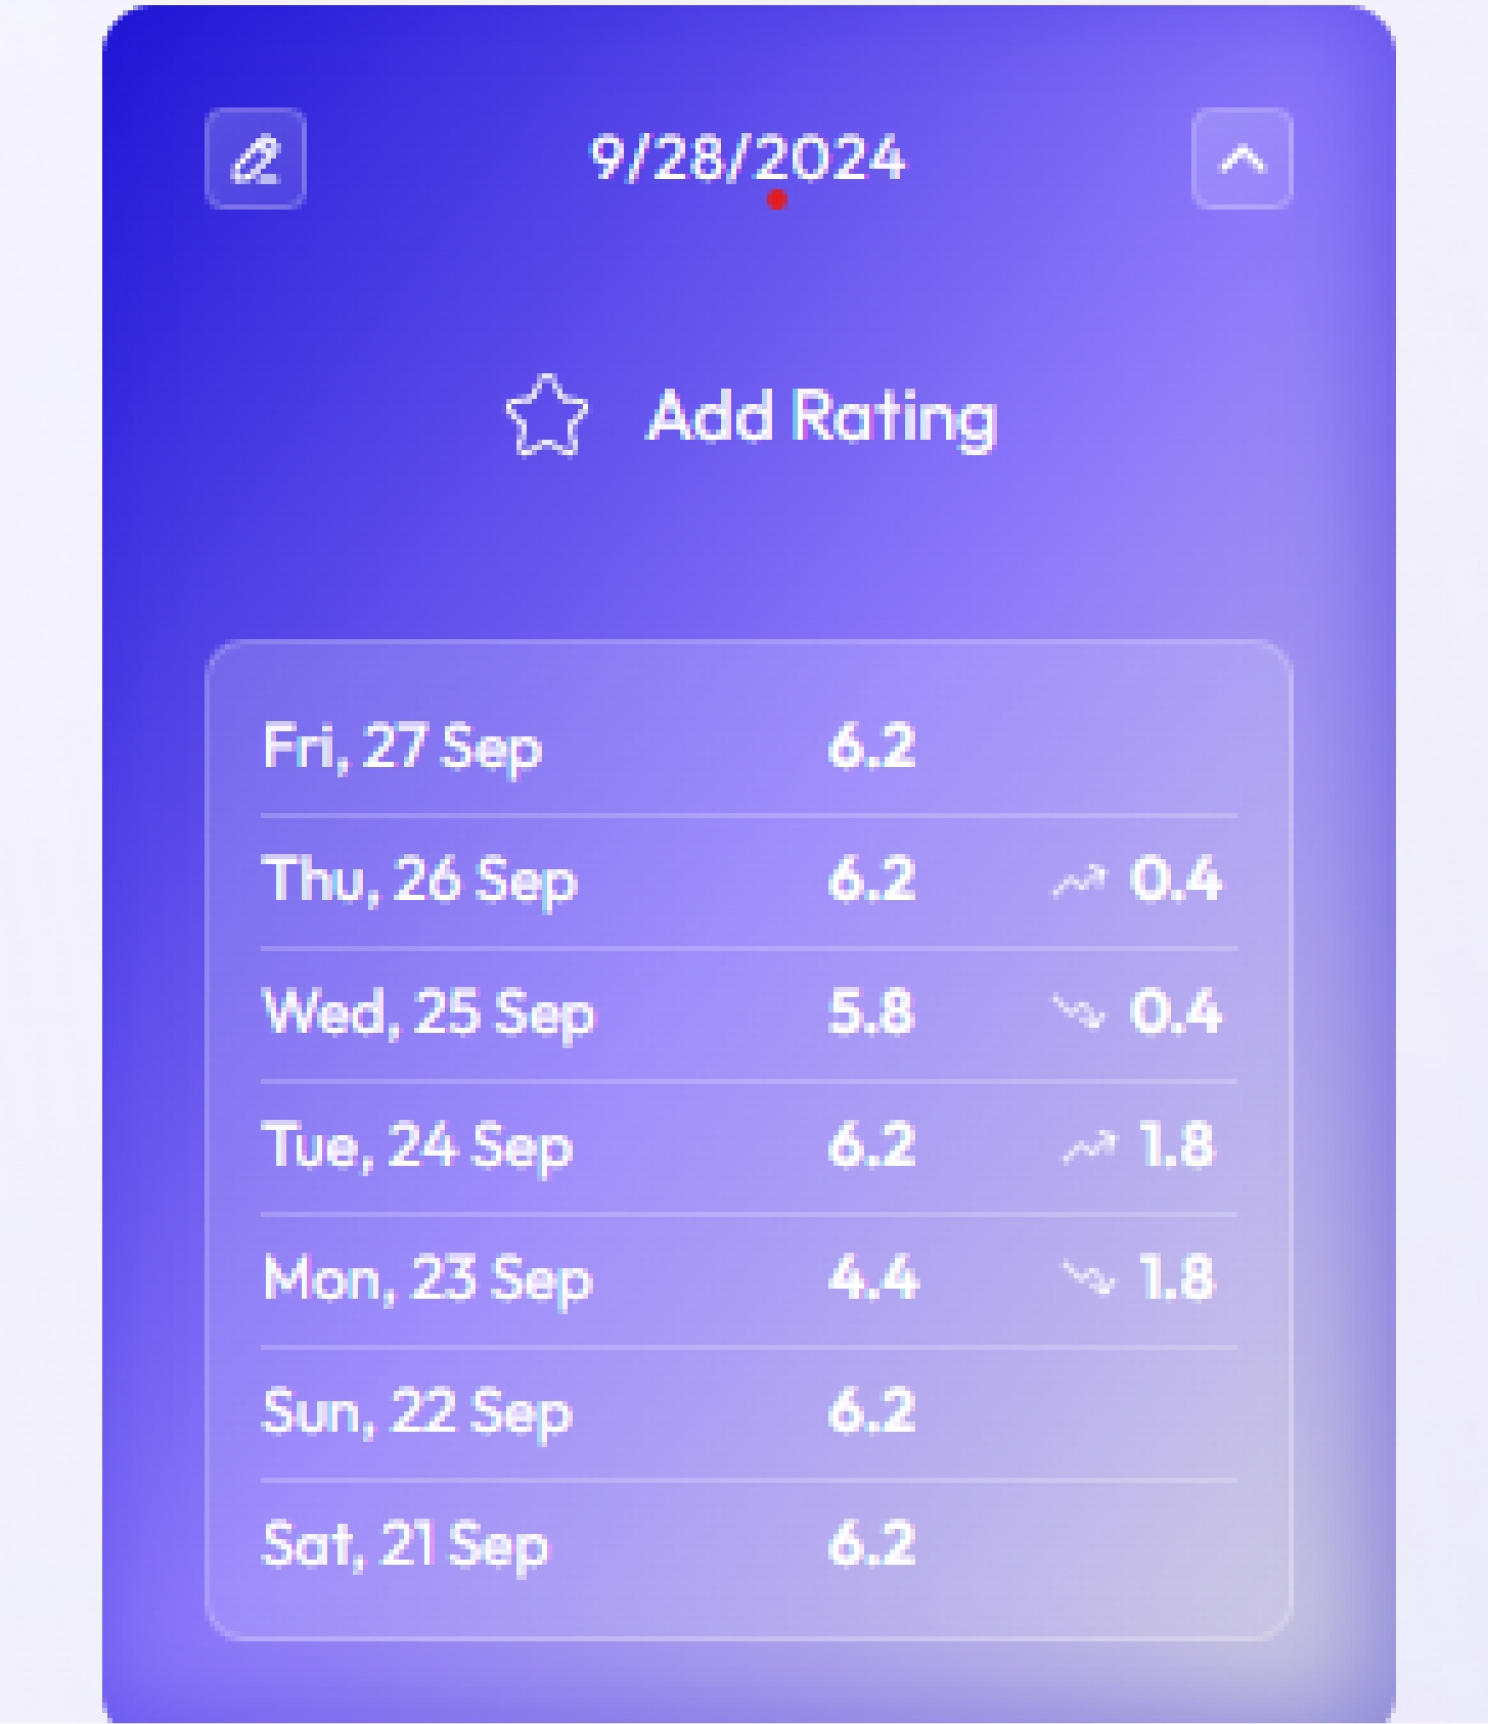
Task: Select the Mon, 23 Sep row
Action: pos(748,1280)
